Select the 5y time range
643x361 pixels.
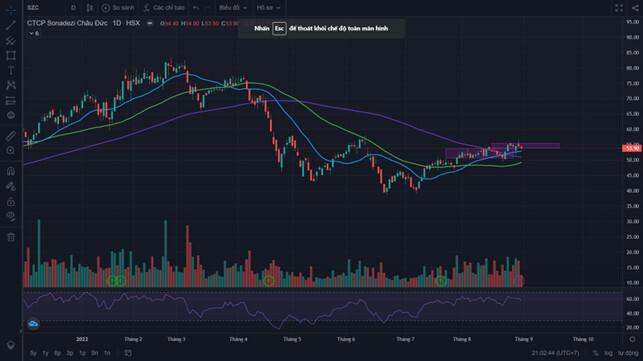coord(33,353)
